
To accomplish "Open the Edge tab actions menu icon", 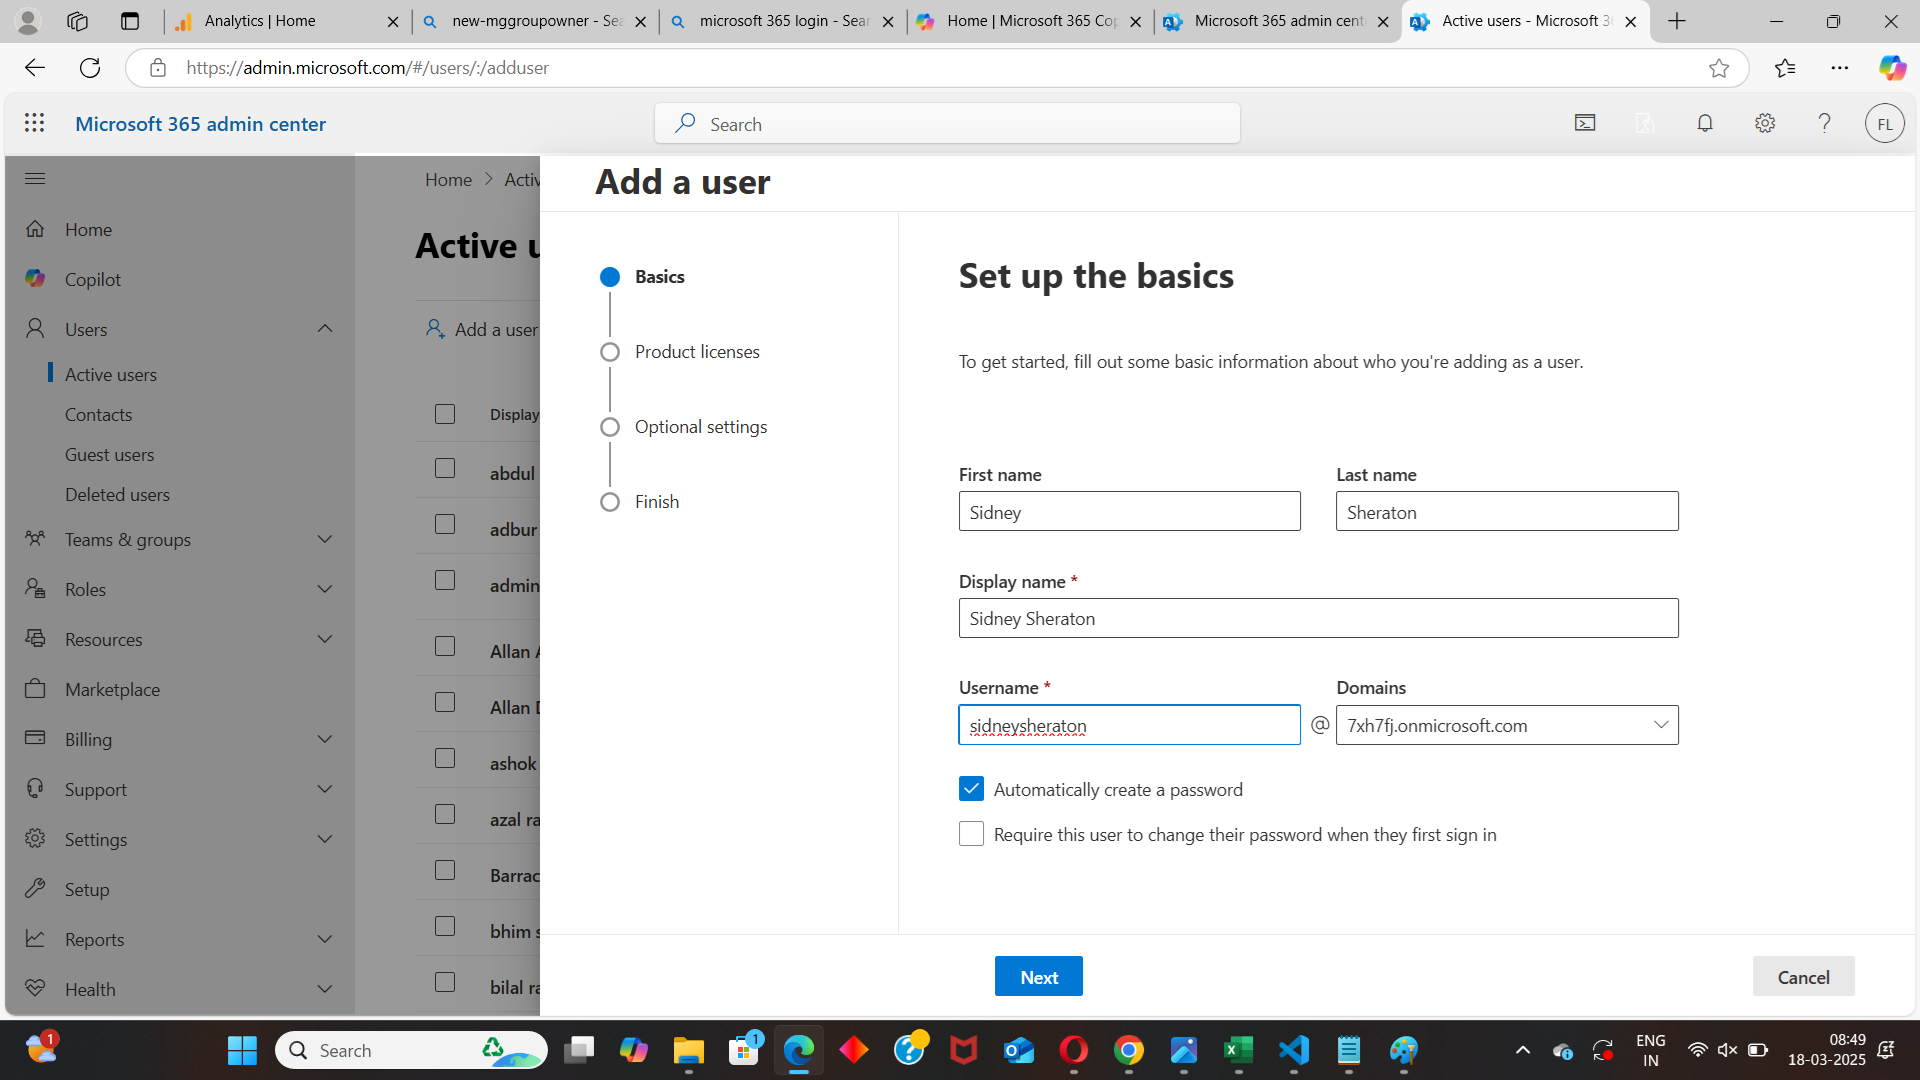I will [129, 21].
